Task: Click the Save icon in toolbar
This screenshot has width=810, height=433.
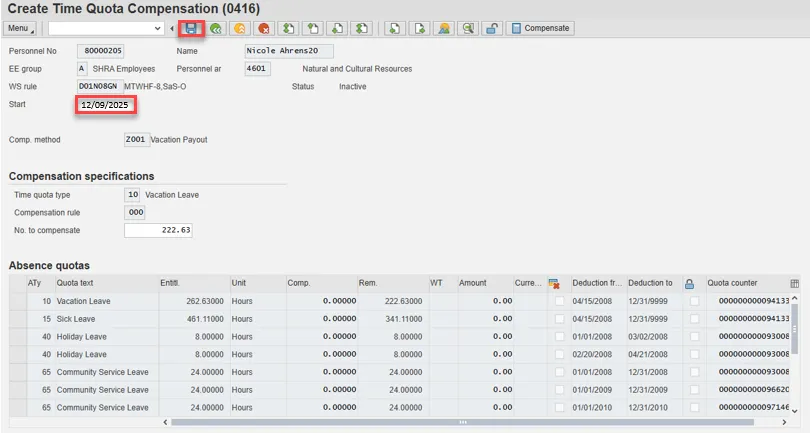Action: click(190, 28)
